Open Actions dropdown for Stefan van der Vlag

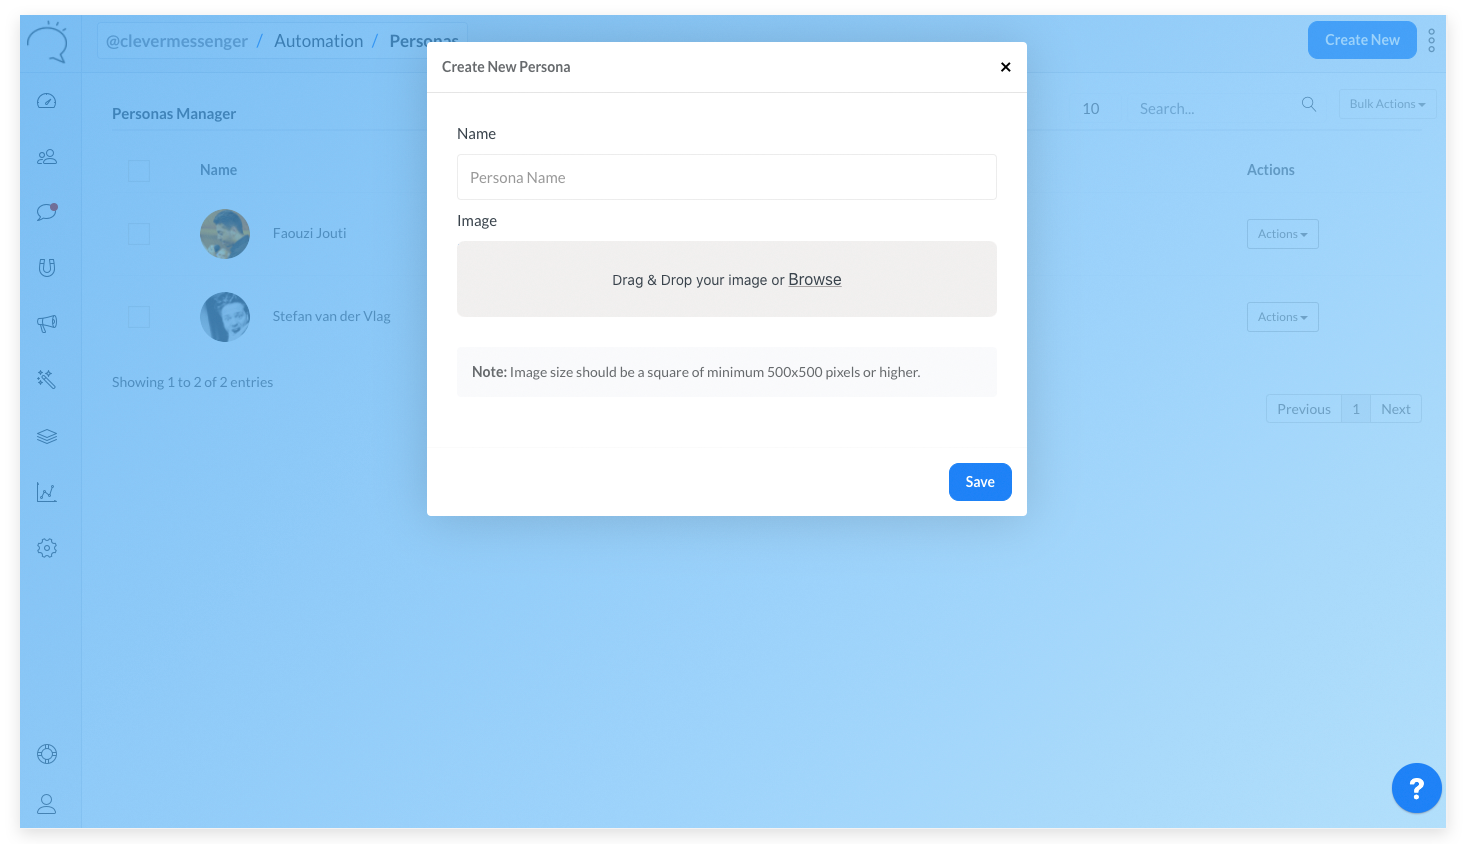1282,317
